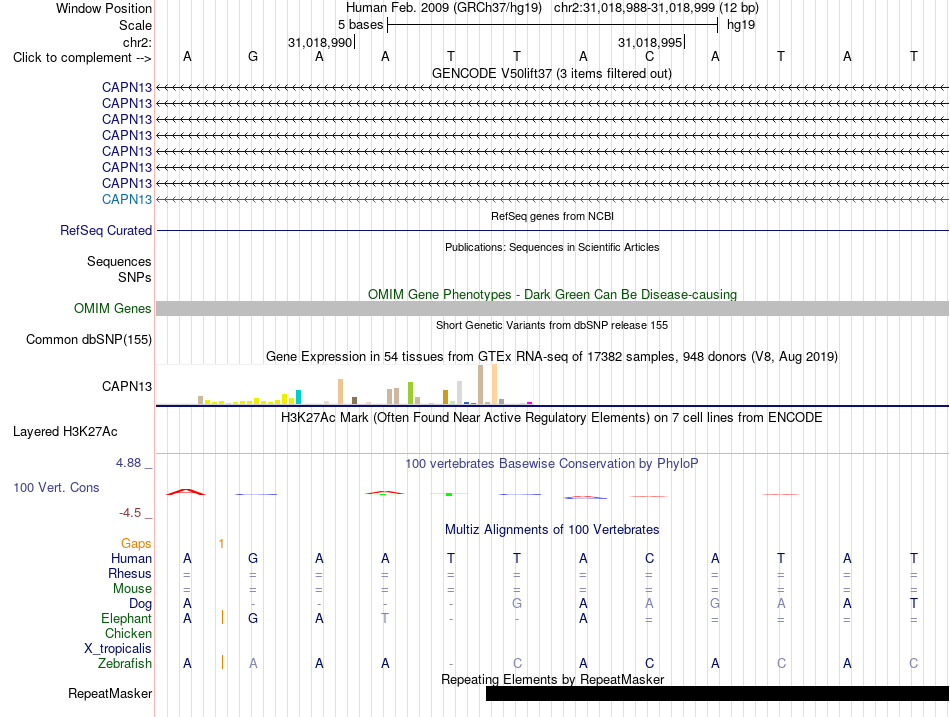Click the Scale label
Image resolution: width=950 pixels, height=717 pixels.
click(x=135, y=25)
